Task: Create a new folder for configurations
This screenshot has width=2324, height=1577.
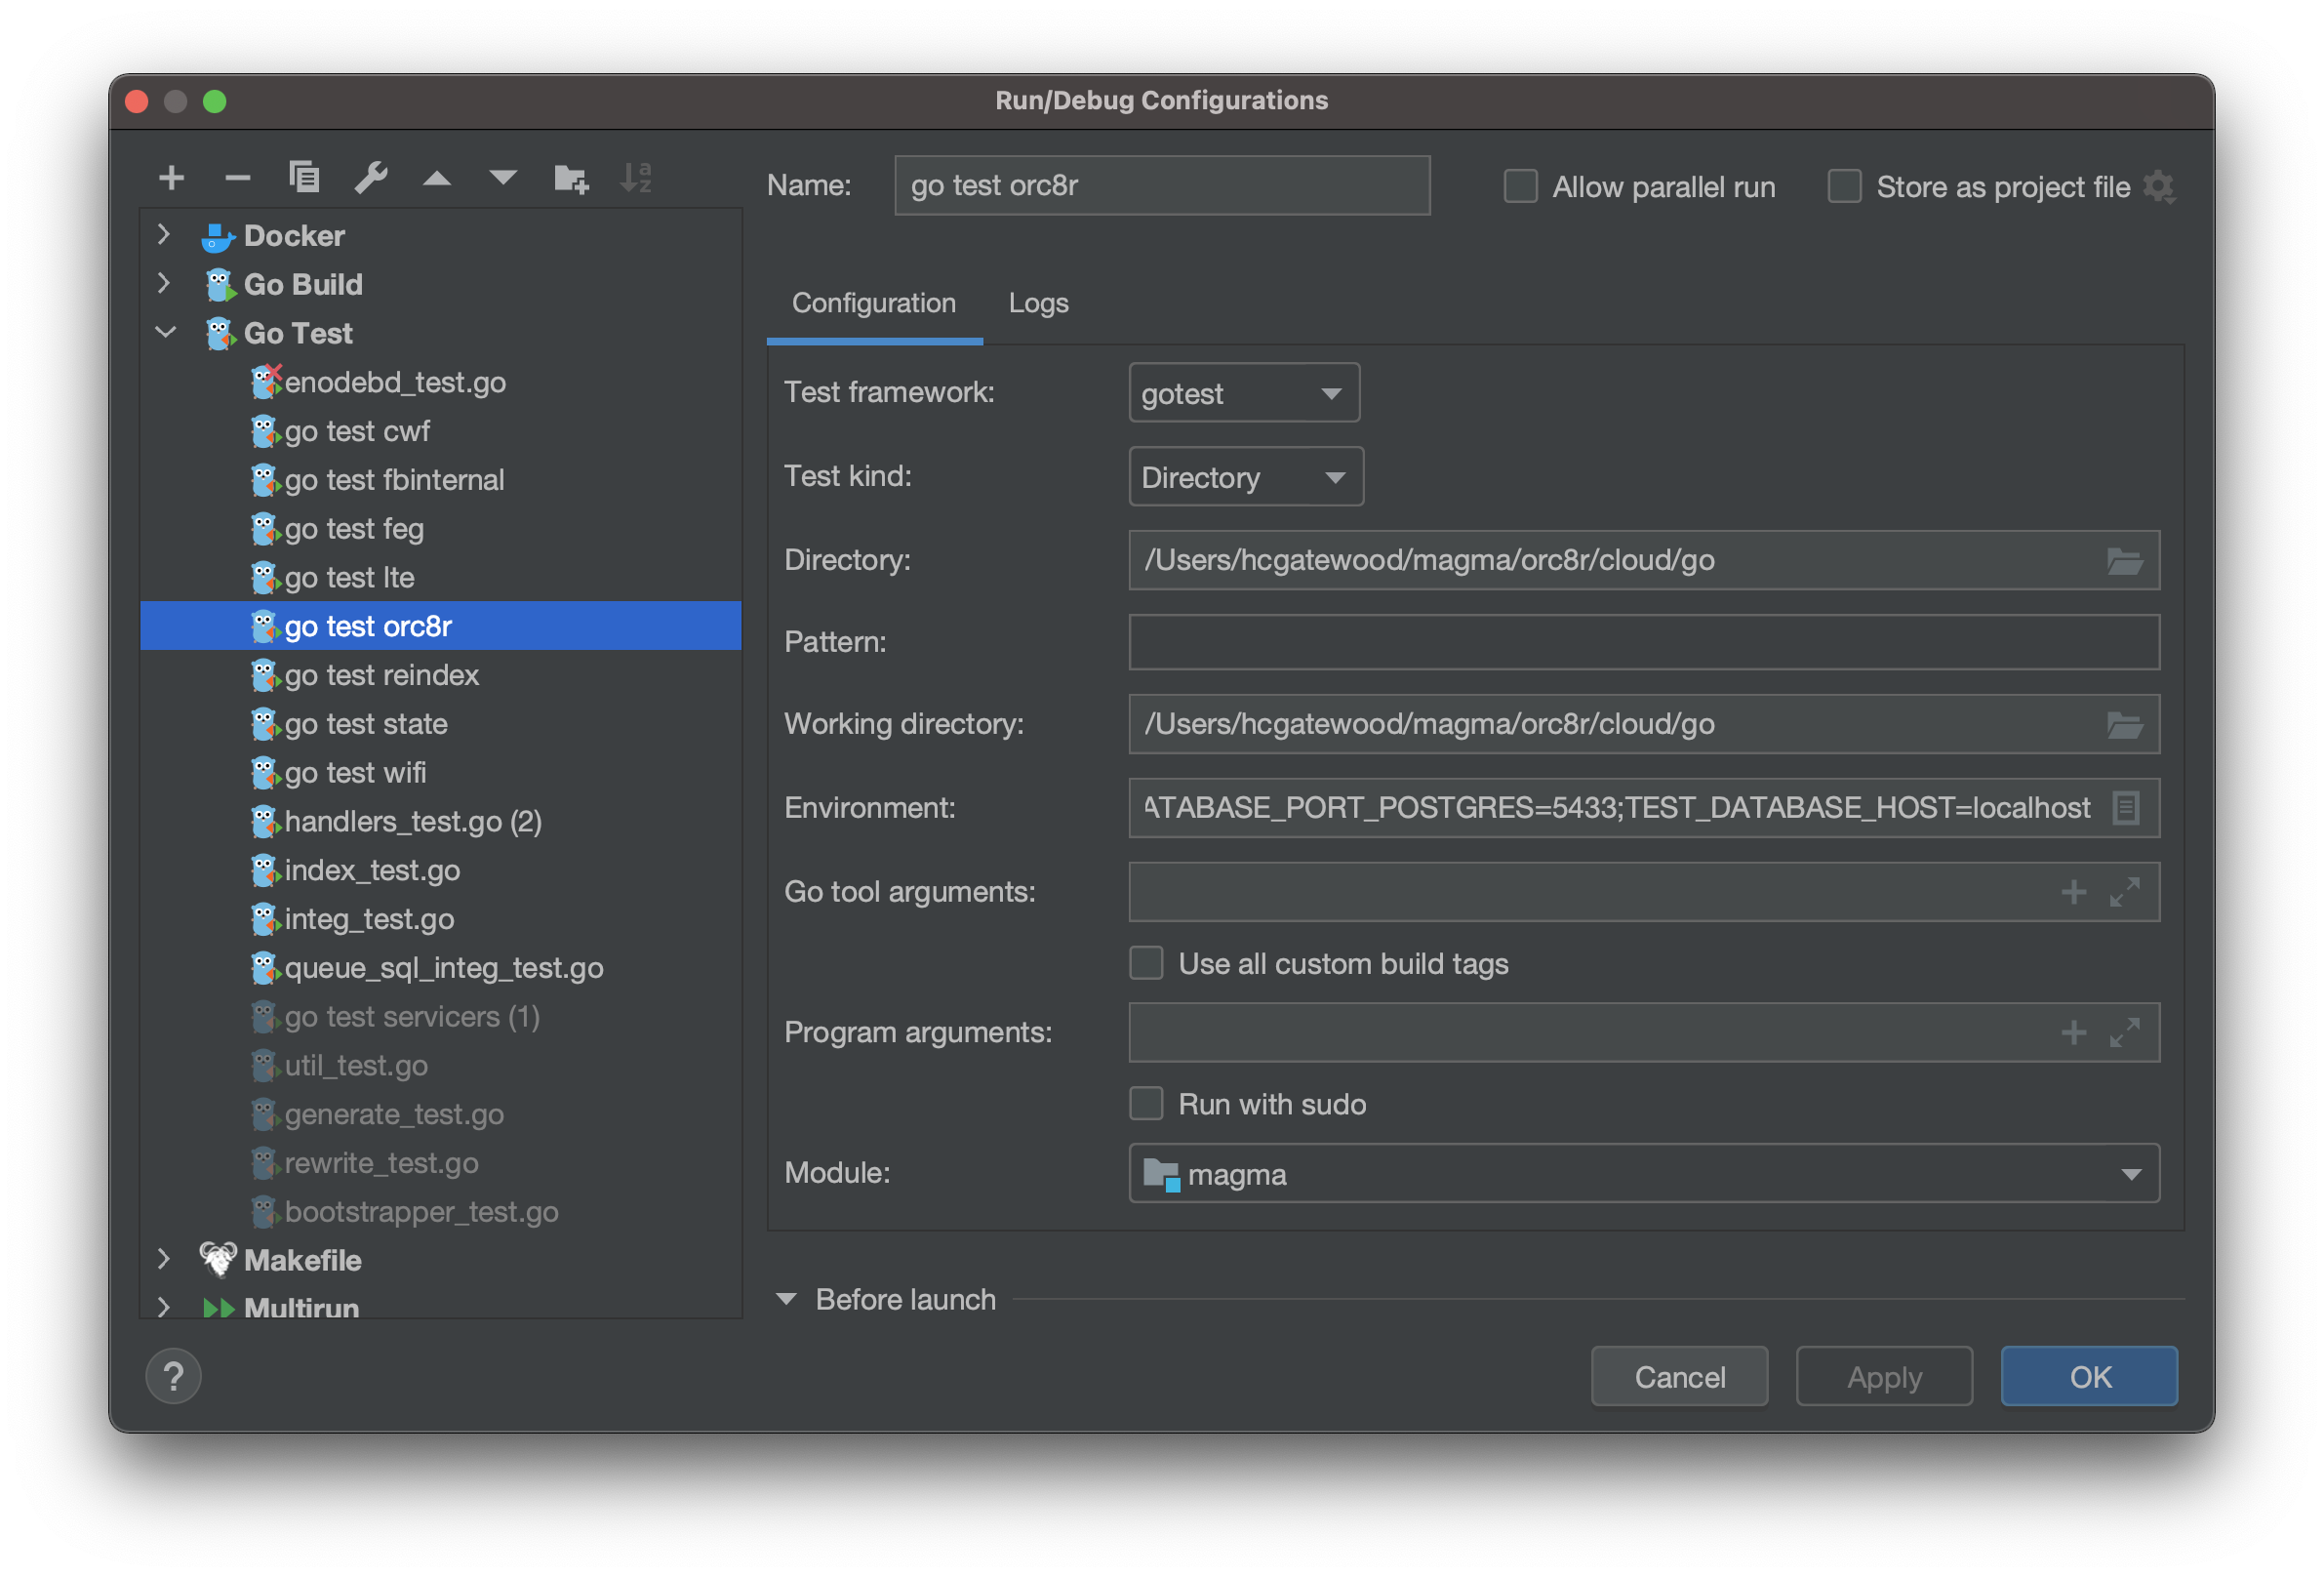Action: 571,178
